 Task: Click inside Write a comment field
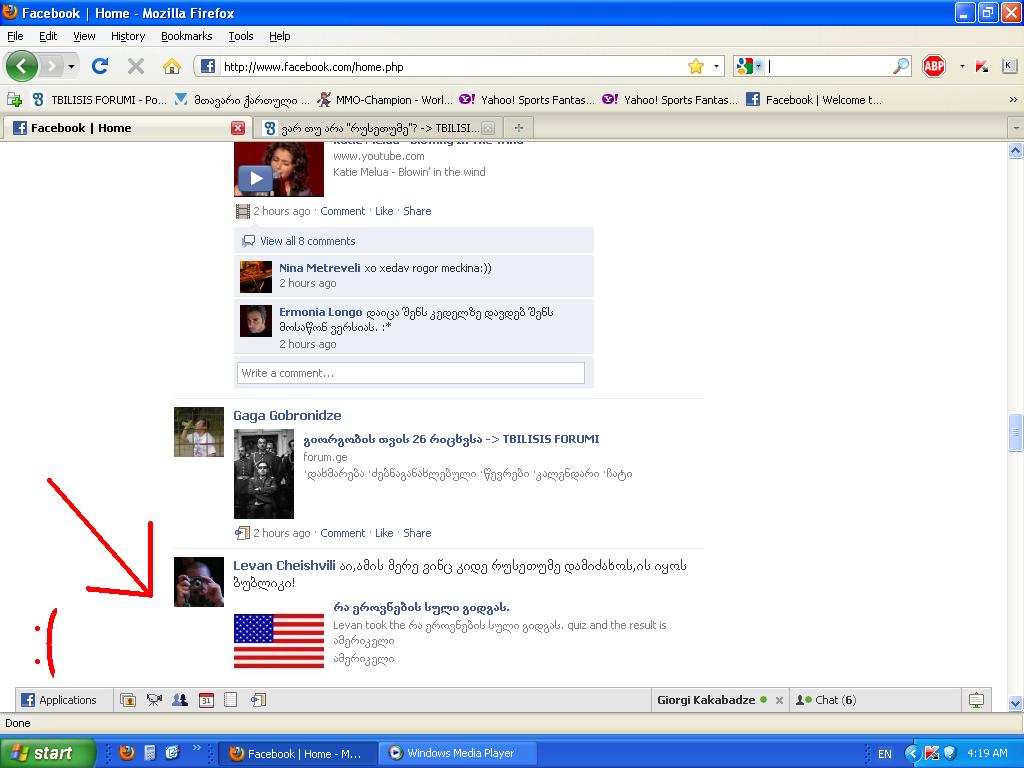pos(410,373)
